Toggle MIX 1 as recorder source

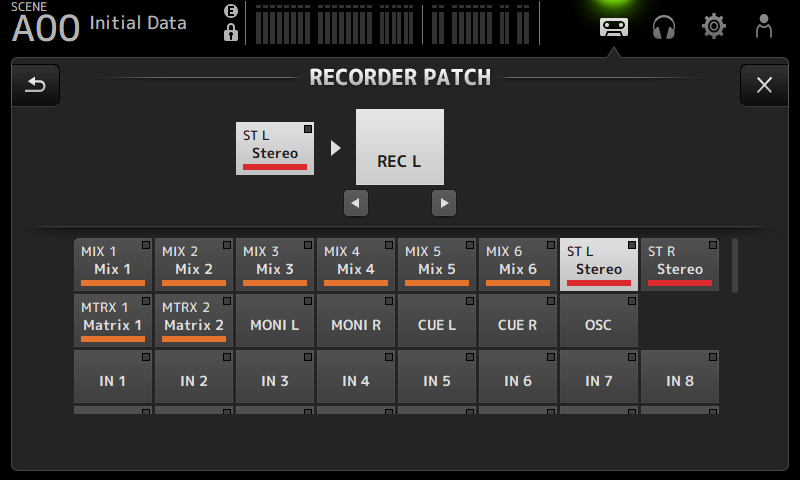113,263
